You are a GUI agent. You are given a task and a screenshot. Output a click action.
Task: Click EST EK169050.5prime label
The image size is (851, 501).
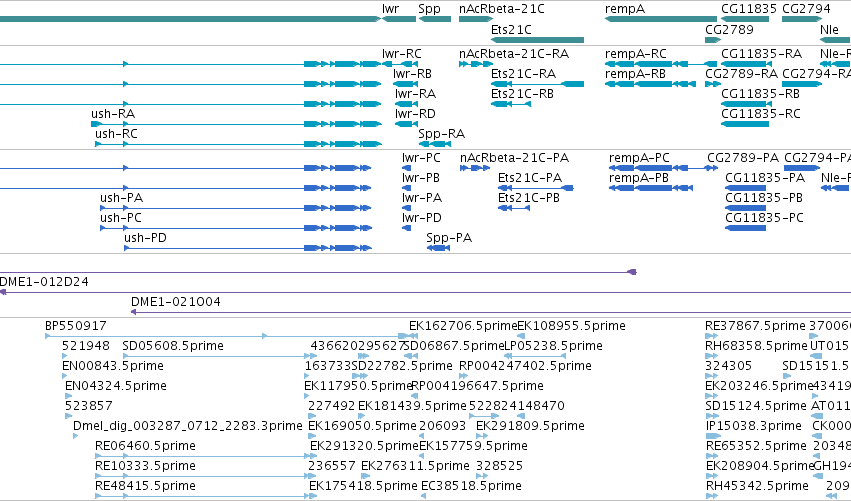tap(362, 427)
